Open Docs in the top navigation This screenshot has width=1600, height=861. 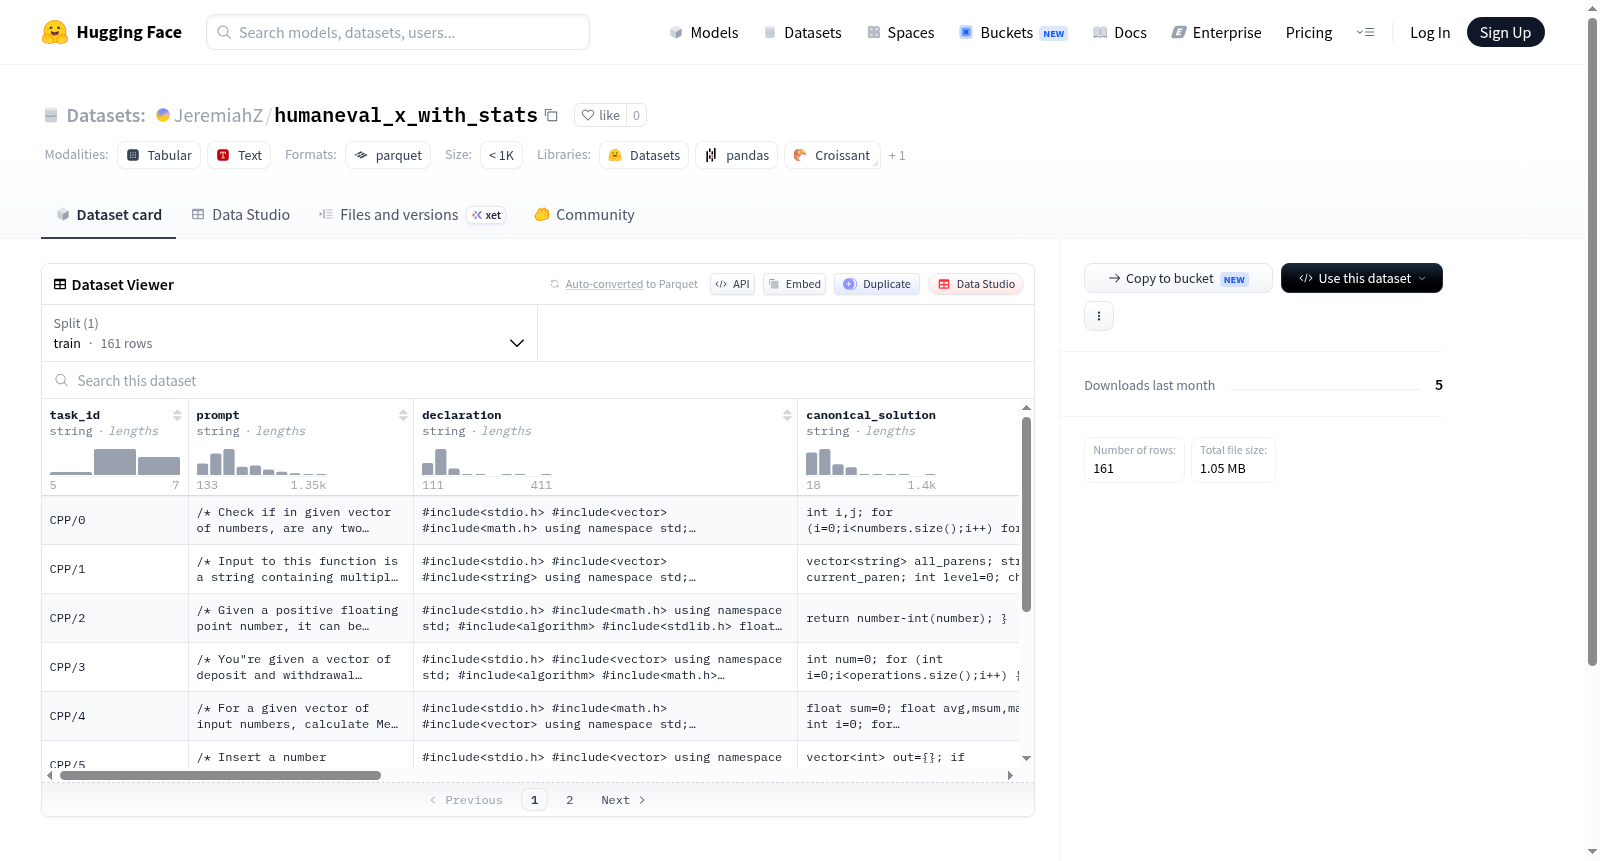click(x=1120, y=32)
